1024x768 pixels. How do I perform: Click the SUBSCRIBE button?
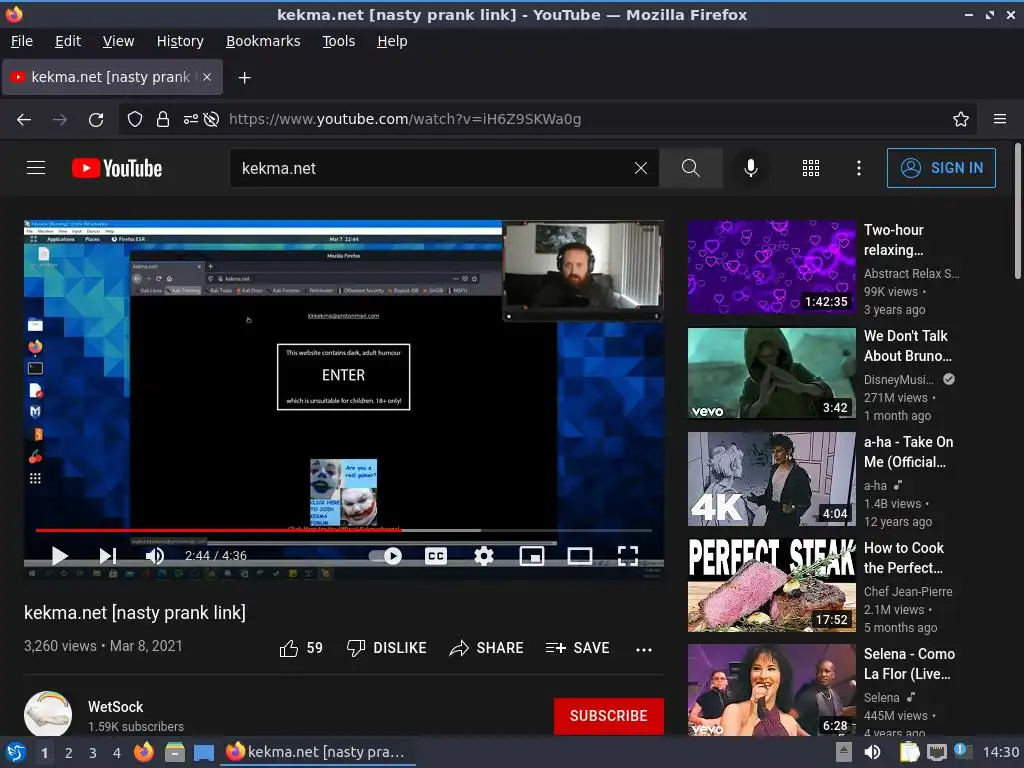tap(609, 716)
